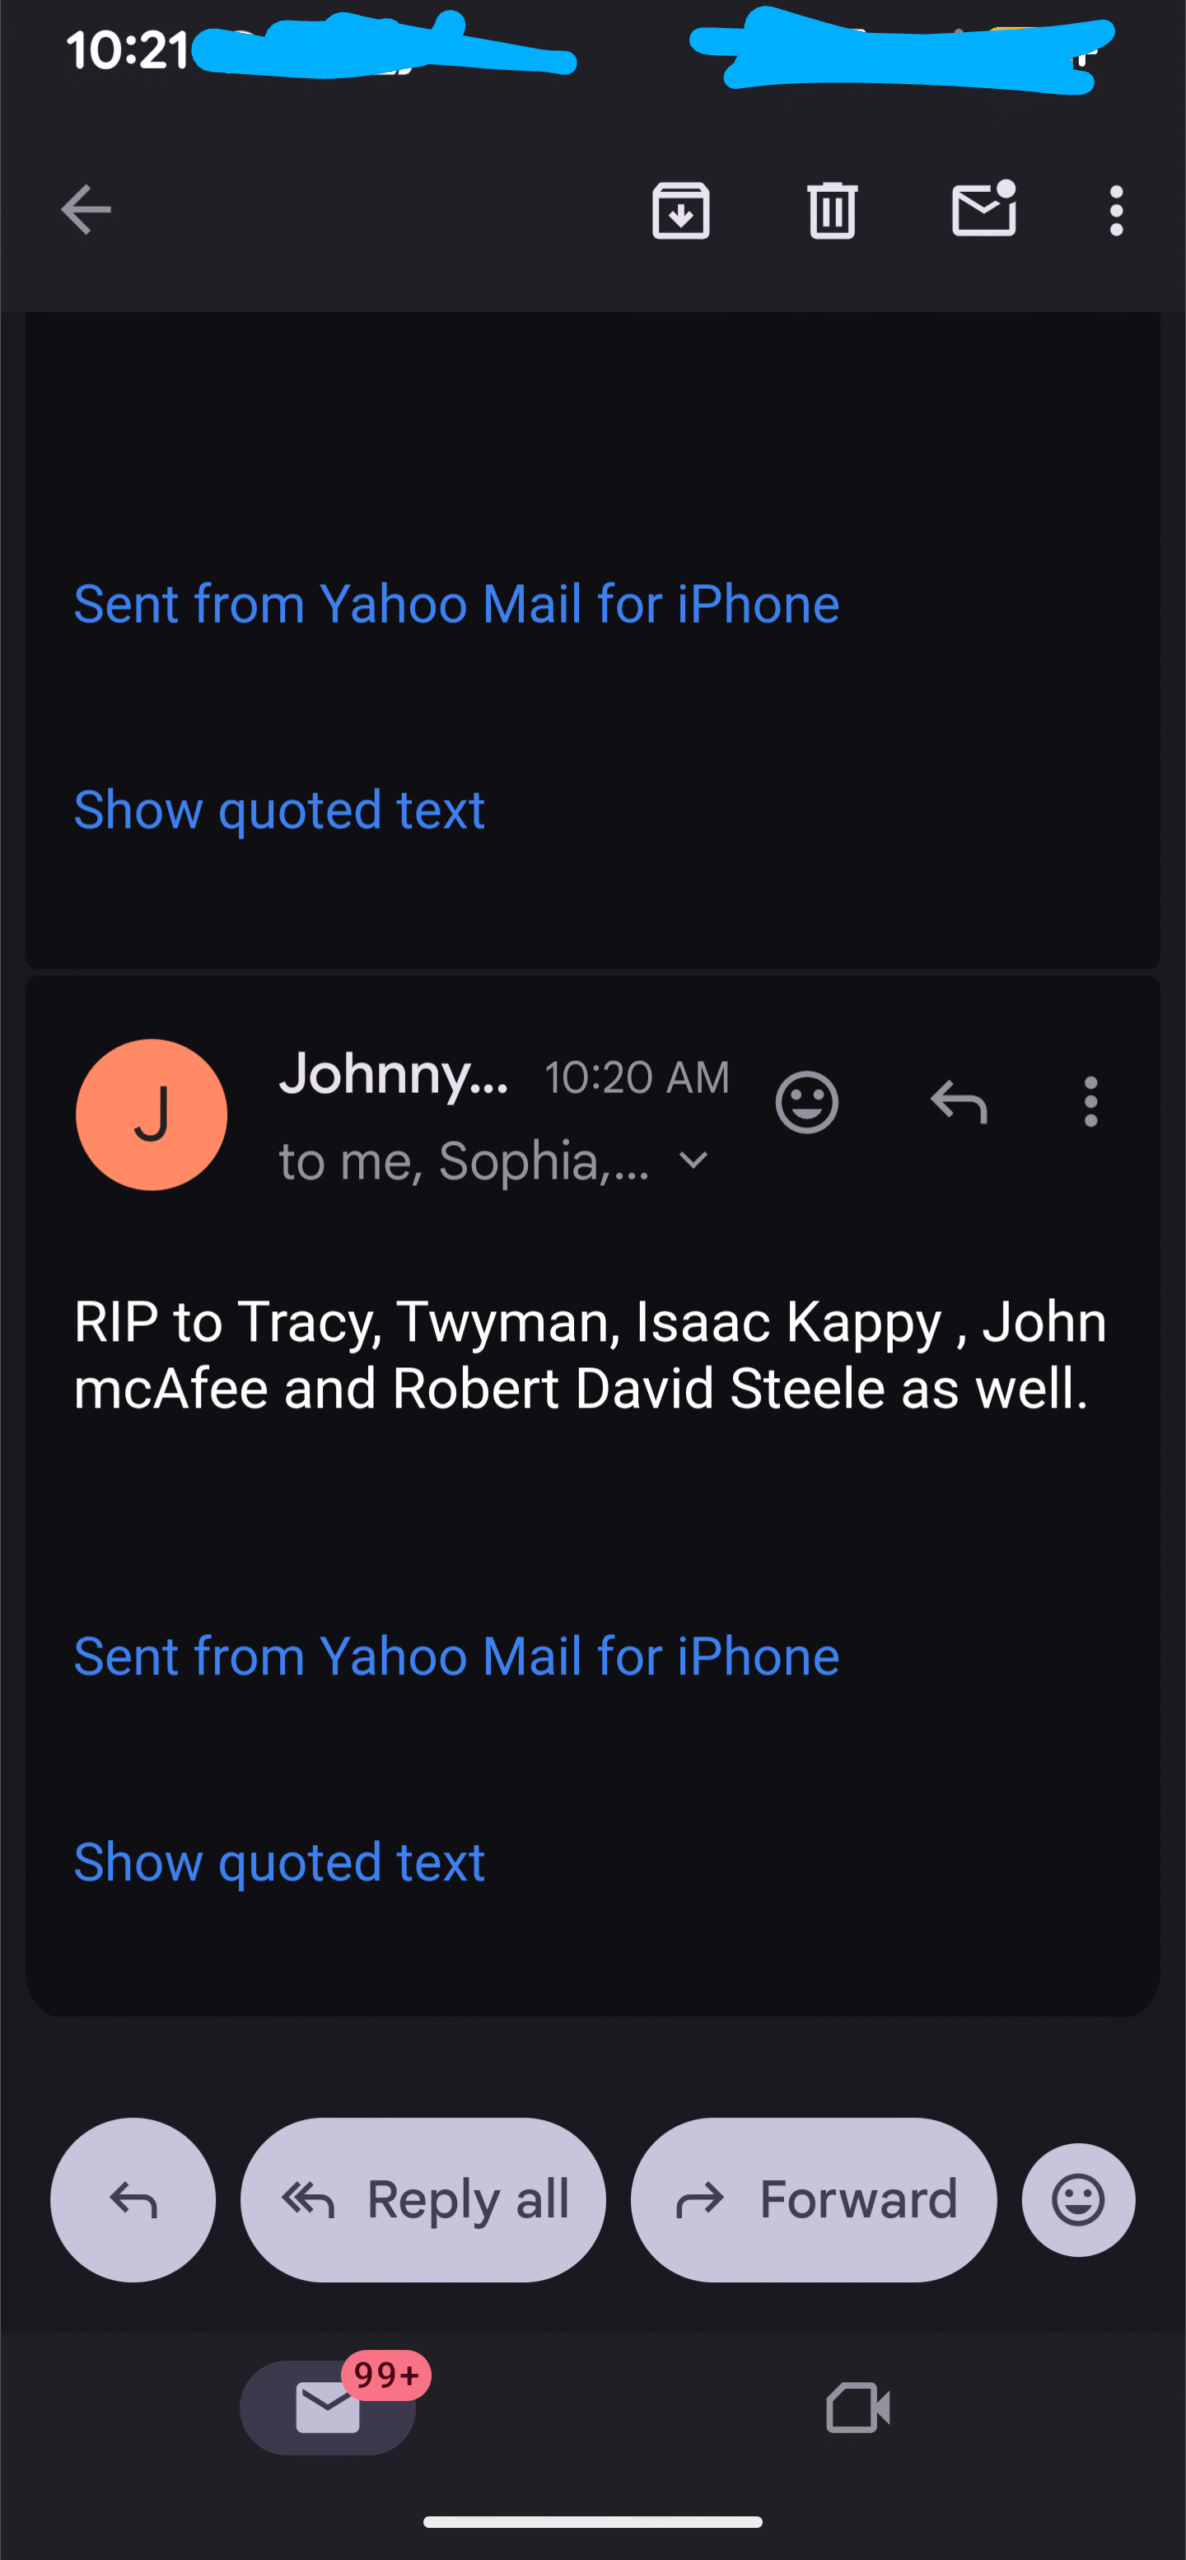Tap the back arrow icon
Image resolution: width=1186 pixels, height=2560 pixels.
click(x=86, y=210)
